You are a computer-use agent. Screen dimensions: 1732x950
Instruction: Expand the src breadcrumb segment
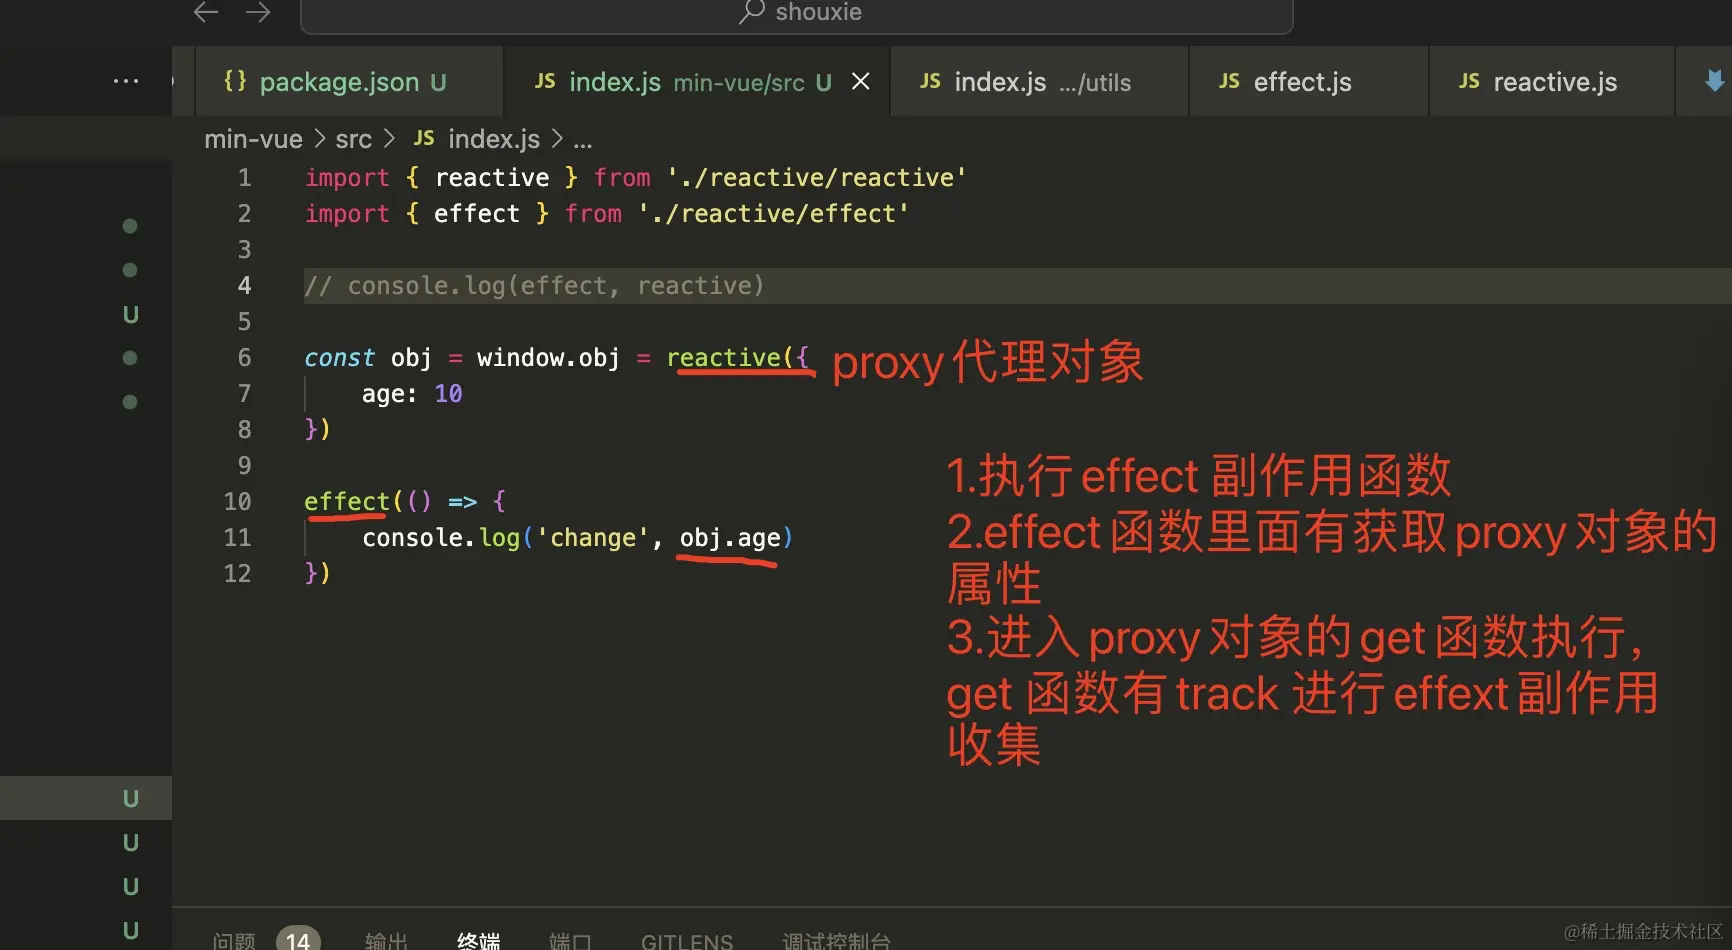353,139
